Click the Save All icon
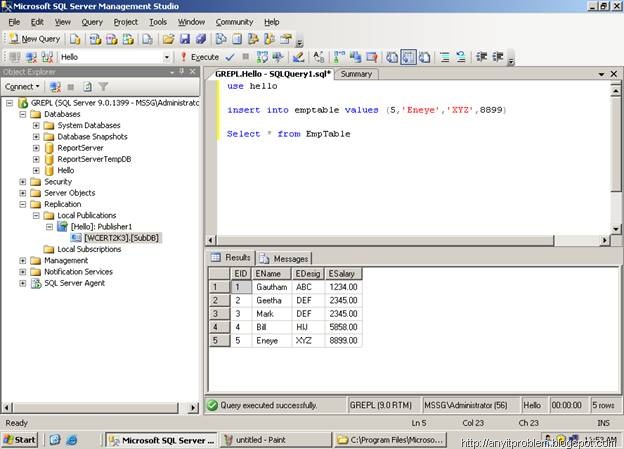The height and width of the screenshot is (449, 624). [201, 39]
